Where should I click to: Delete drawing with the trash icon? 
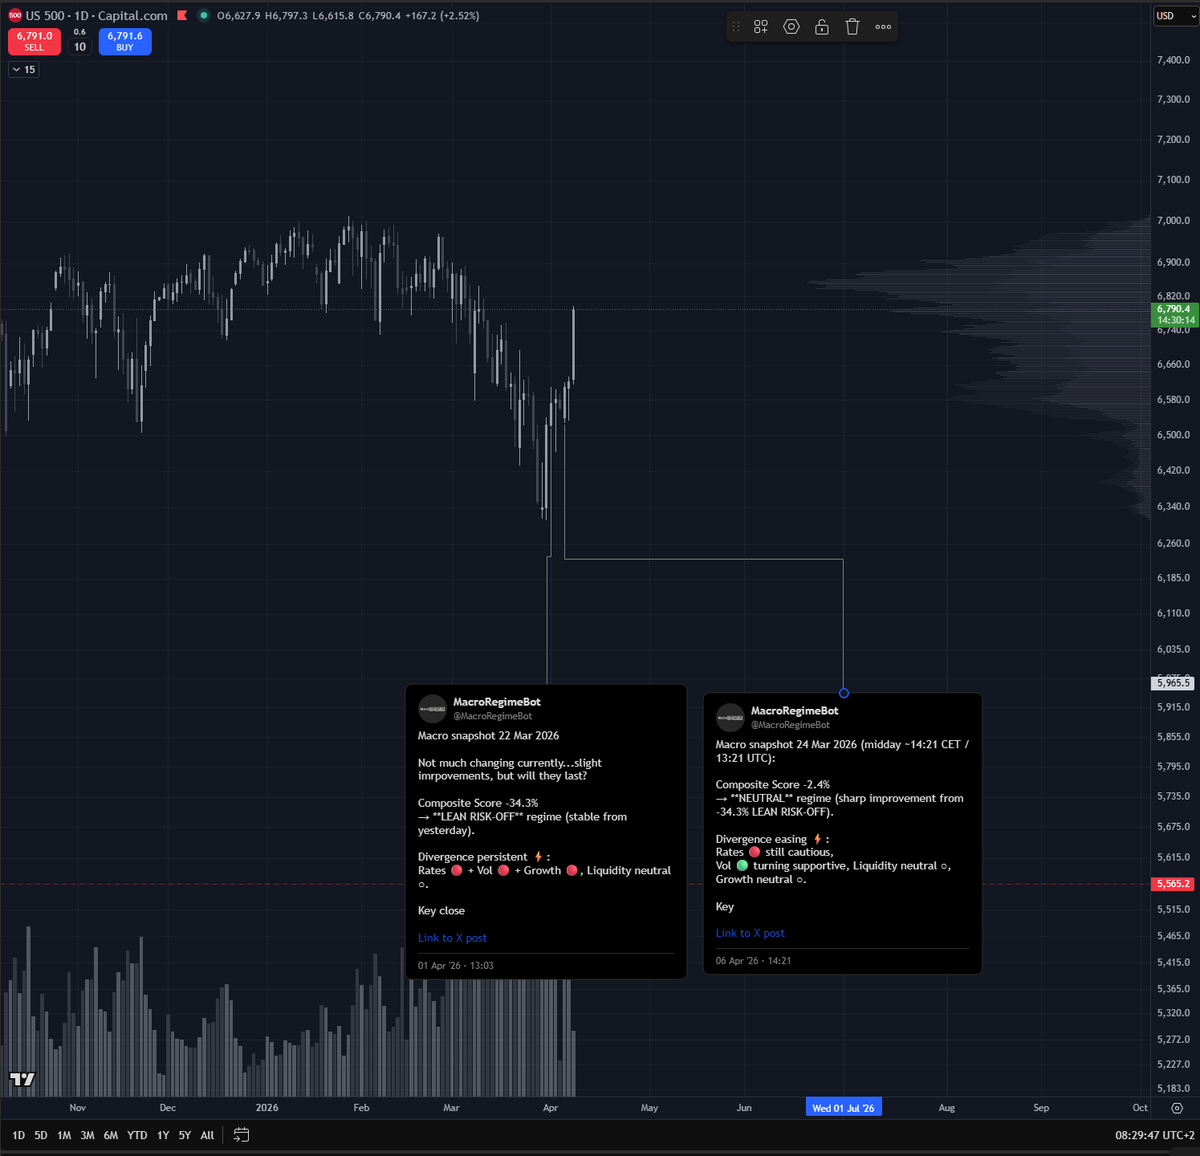[x=852, y=27]
